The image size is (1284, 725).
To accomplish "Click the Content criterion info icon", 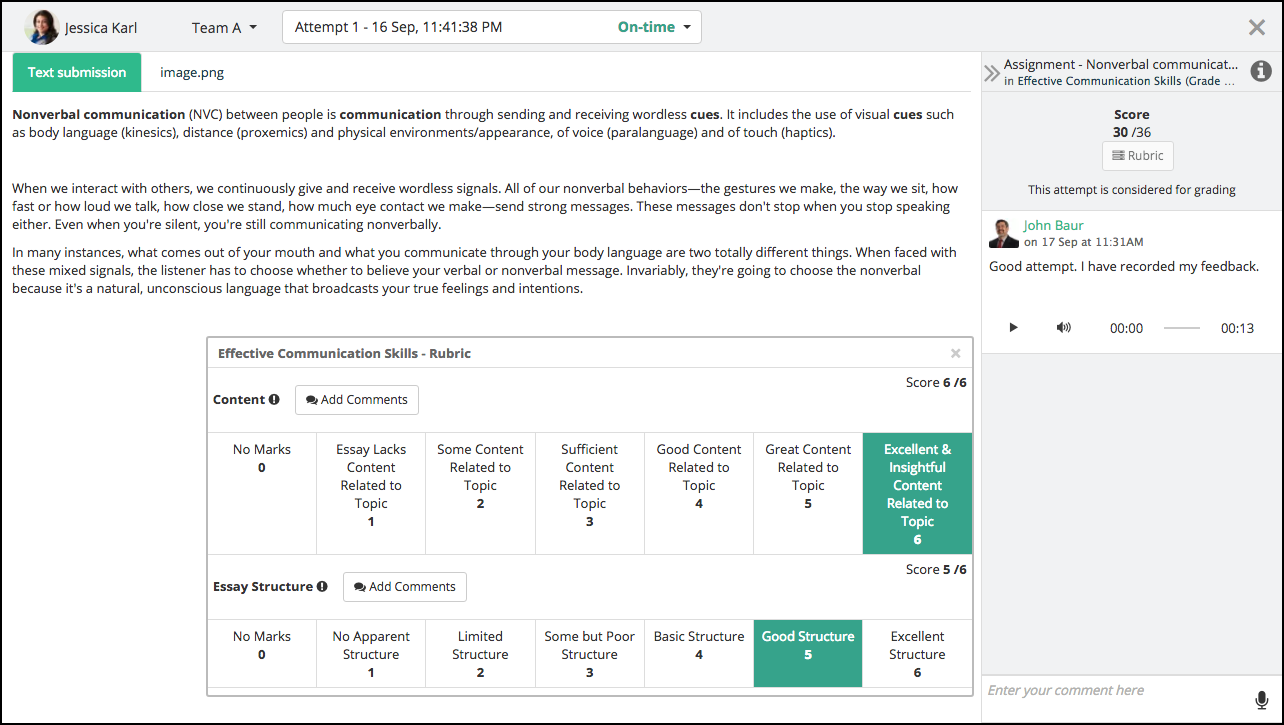I will 274,399.
